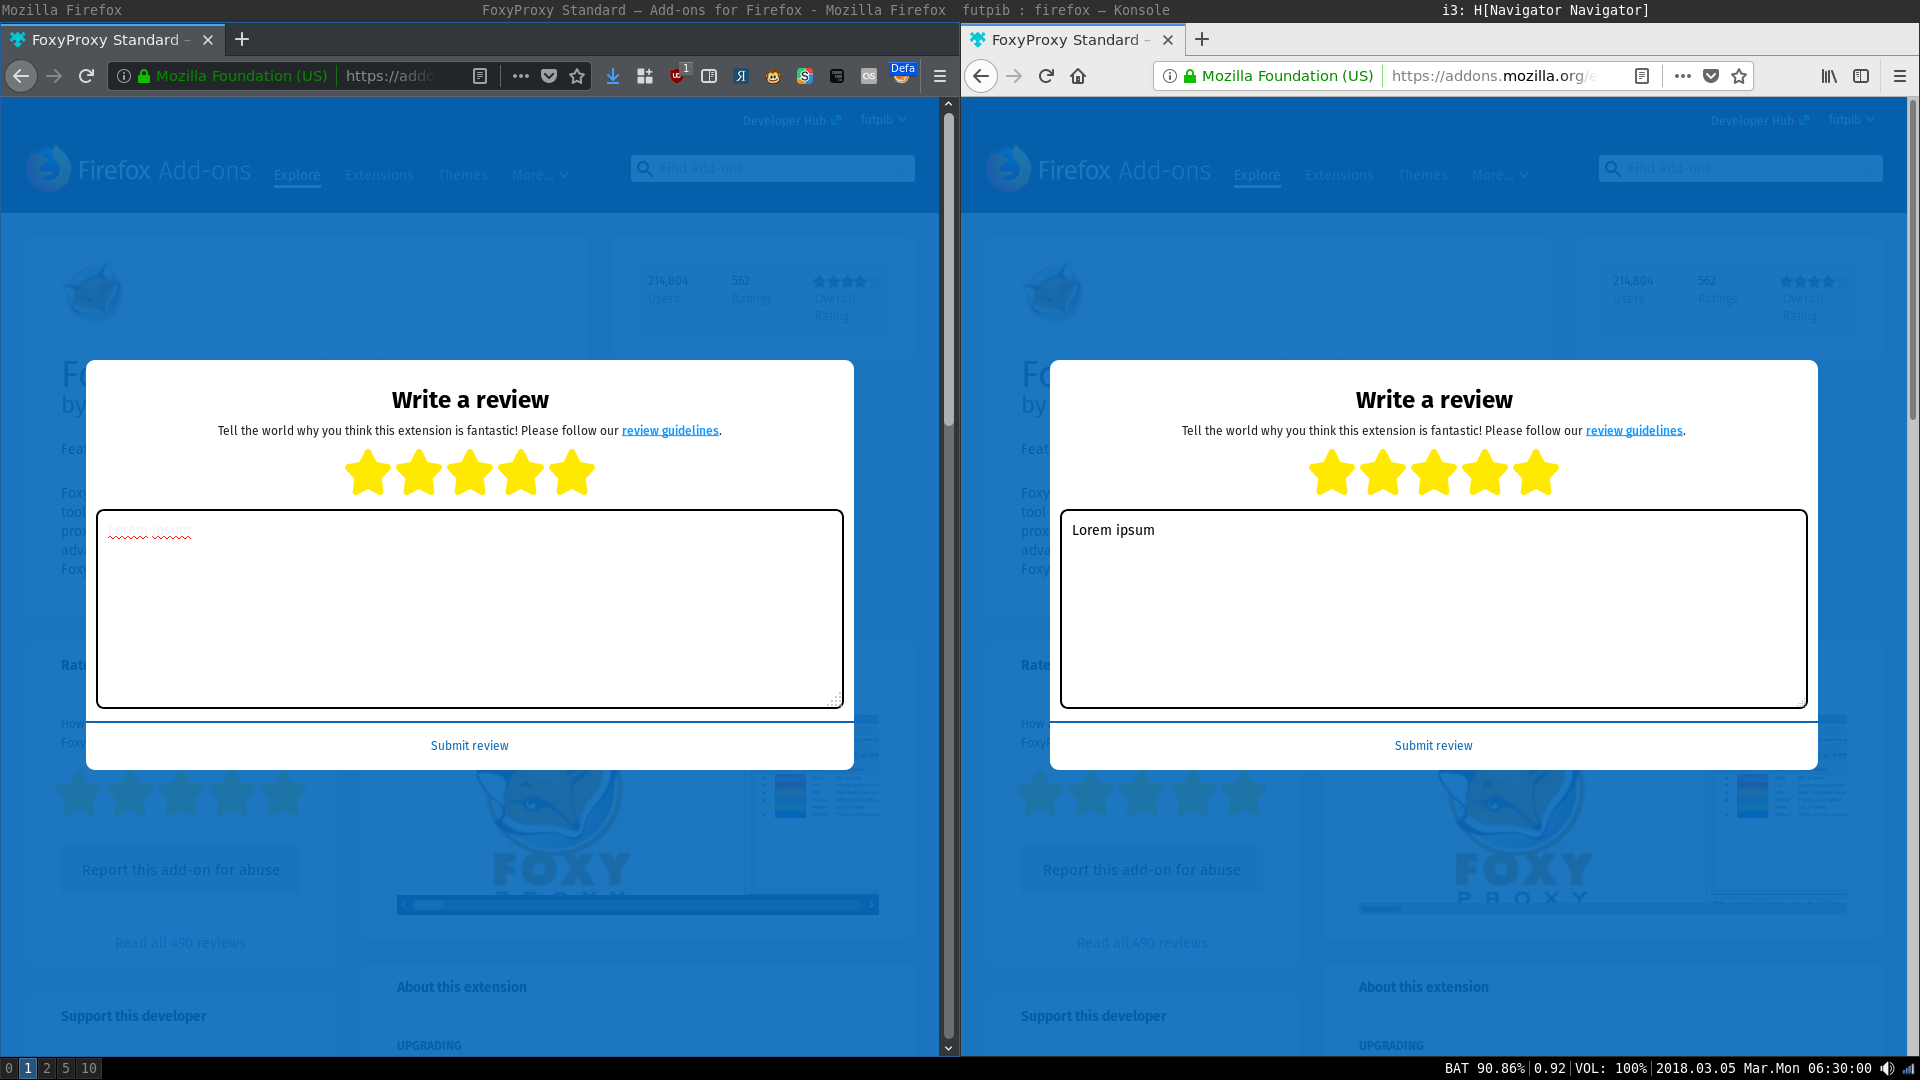Screen dimensions: 1920x1080
Task: Open 'review guidelines' link in left dialog
Action: (670, 431)
